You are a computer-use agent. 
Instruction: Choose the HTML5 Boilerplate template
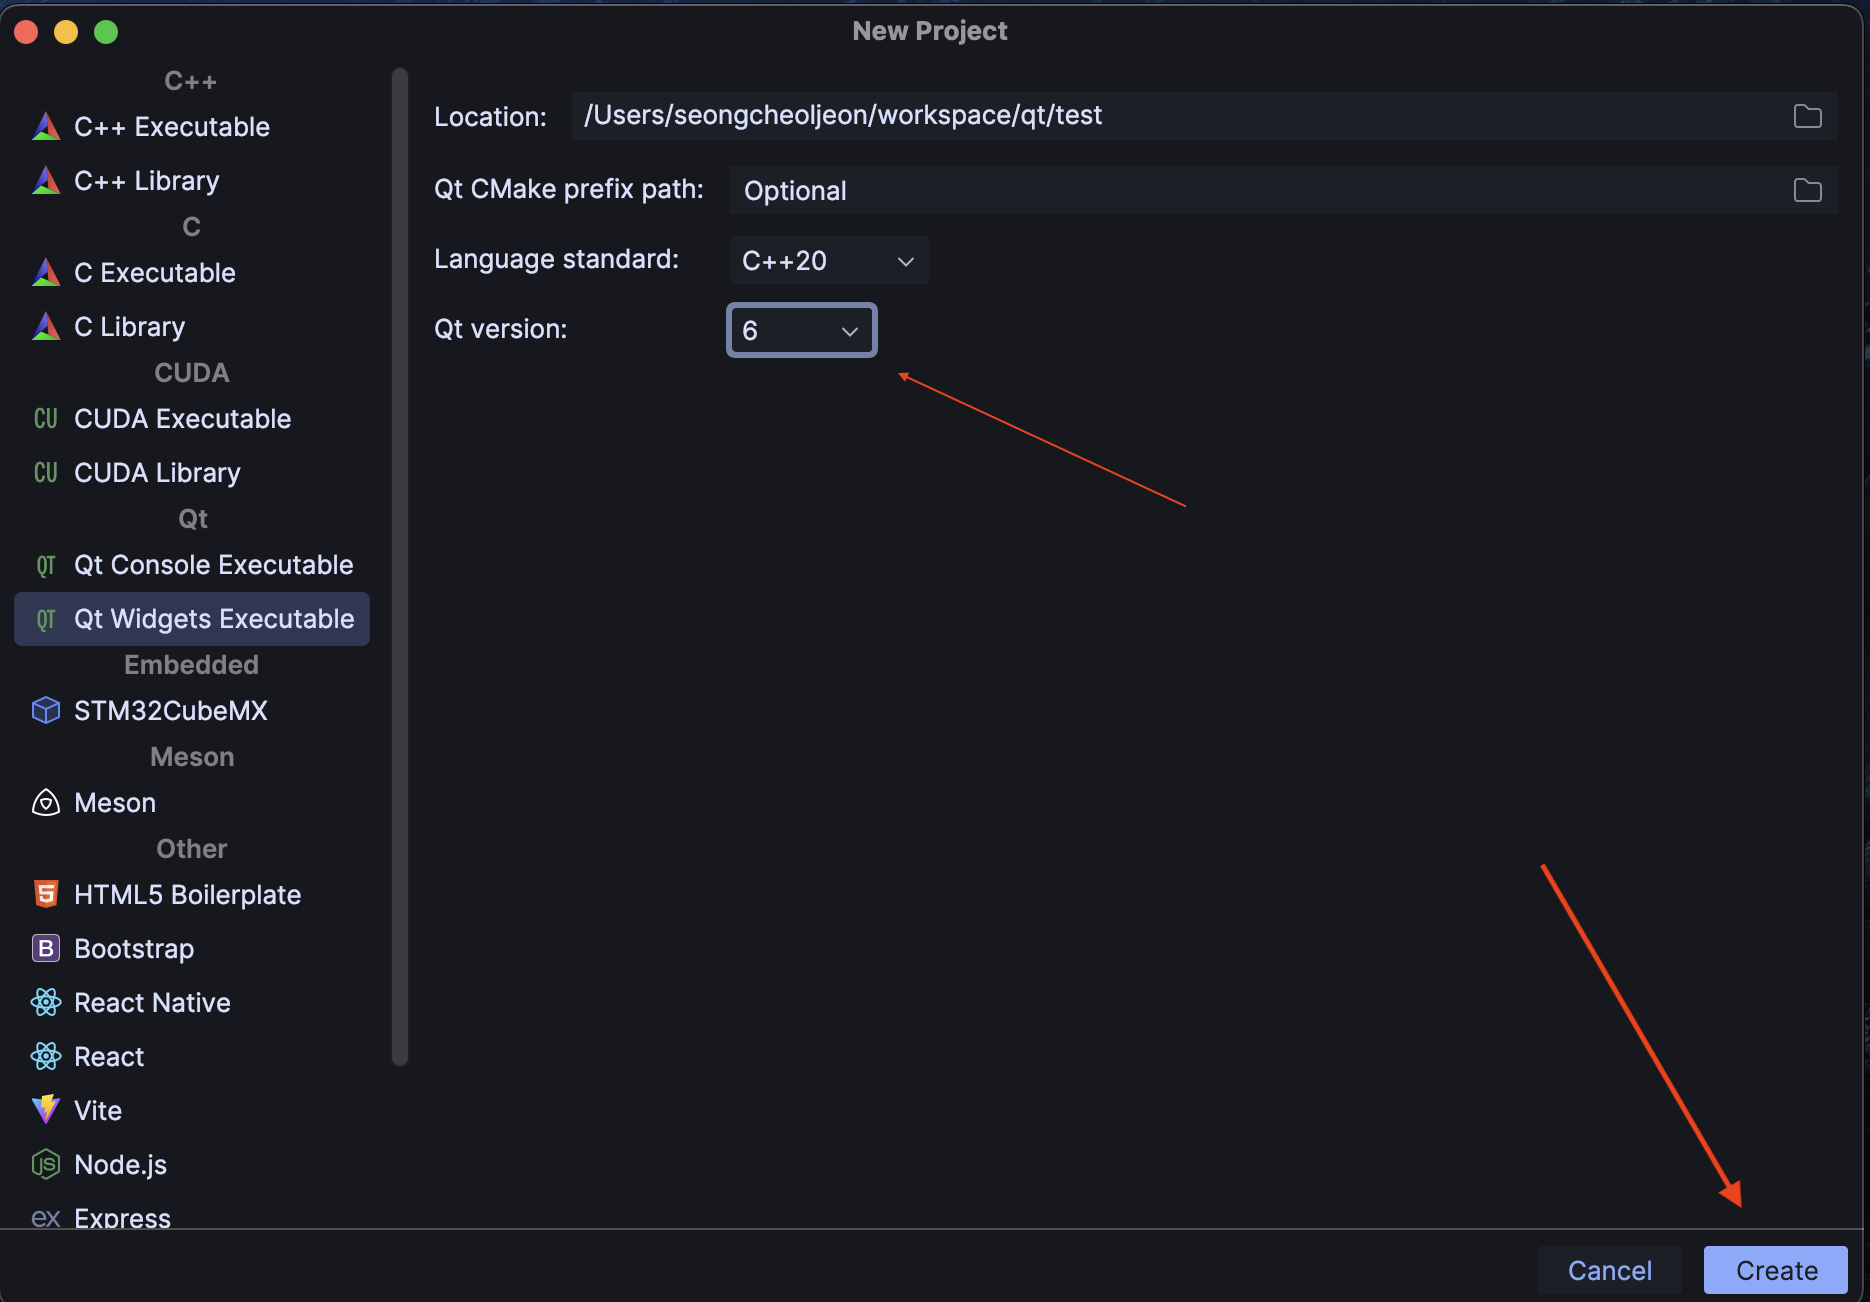pyautogui.click(x=188, y=894)
